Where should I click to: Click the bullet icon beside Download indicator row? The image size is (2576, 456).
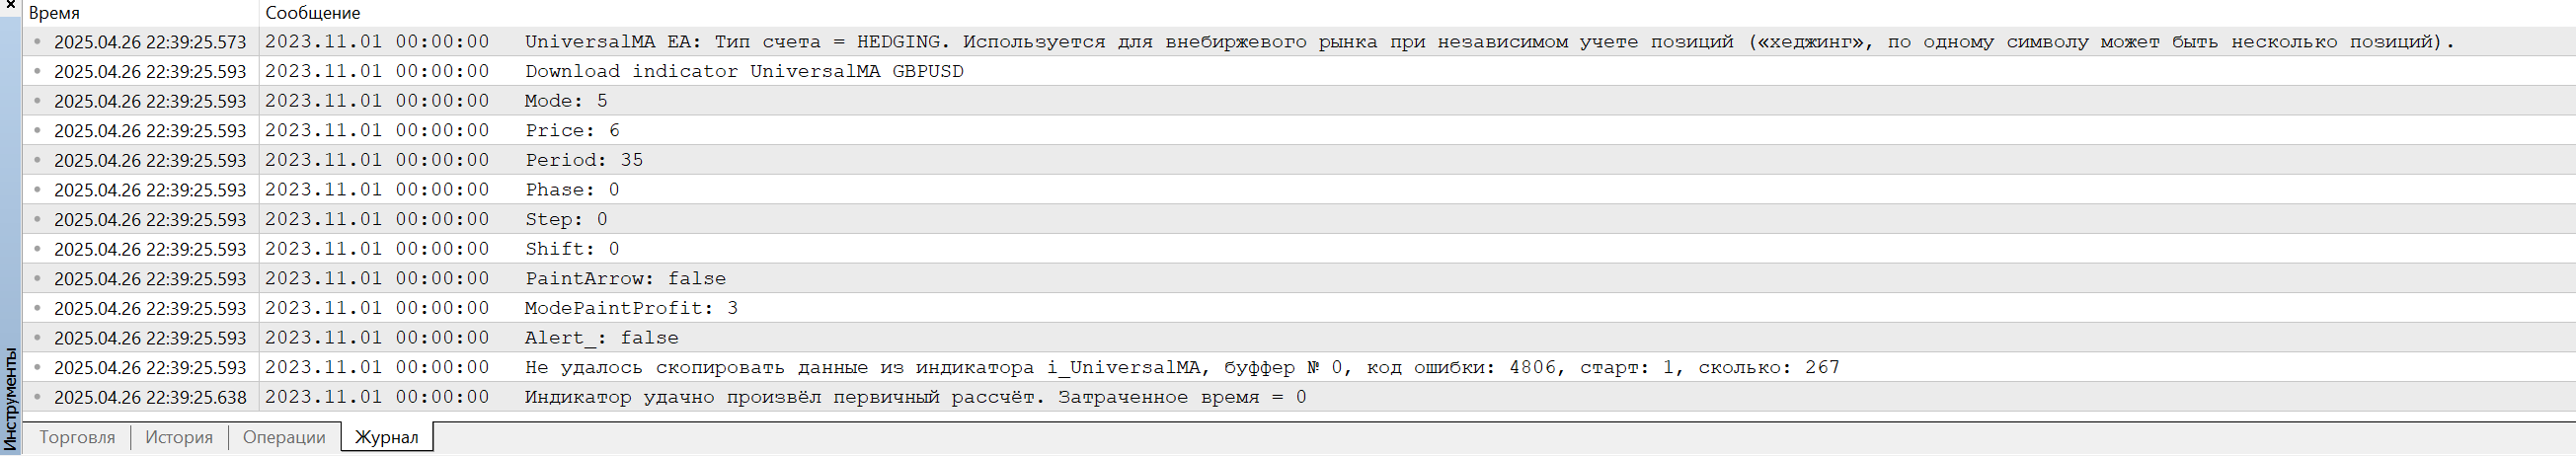(38, 71)
